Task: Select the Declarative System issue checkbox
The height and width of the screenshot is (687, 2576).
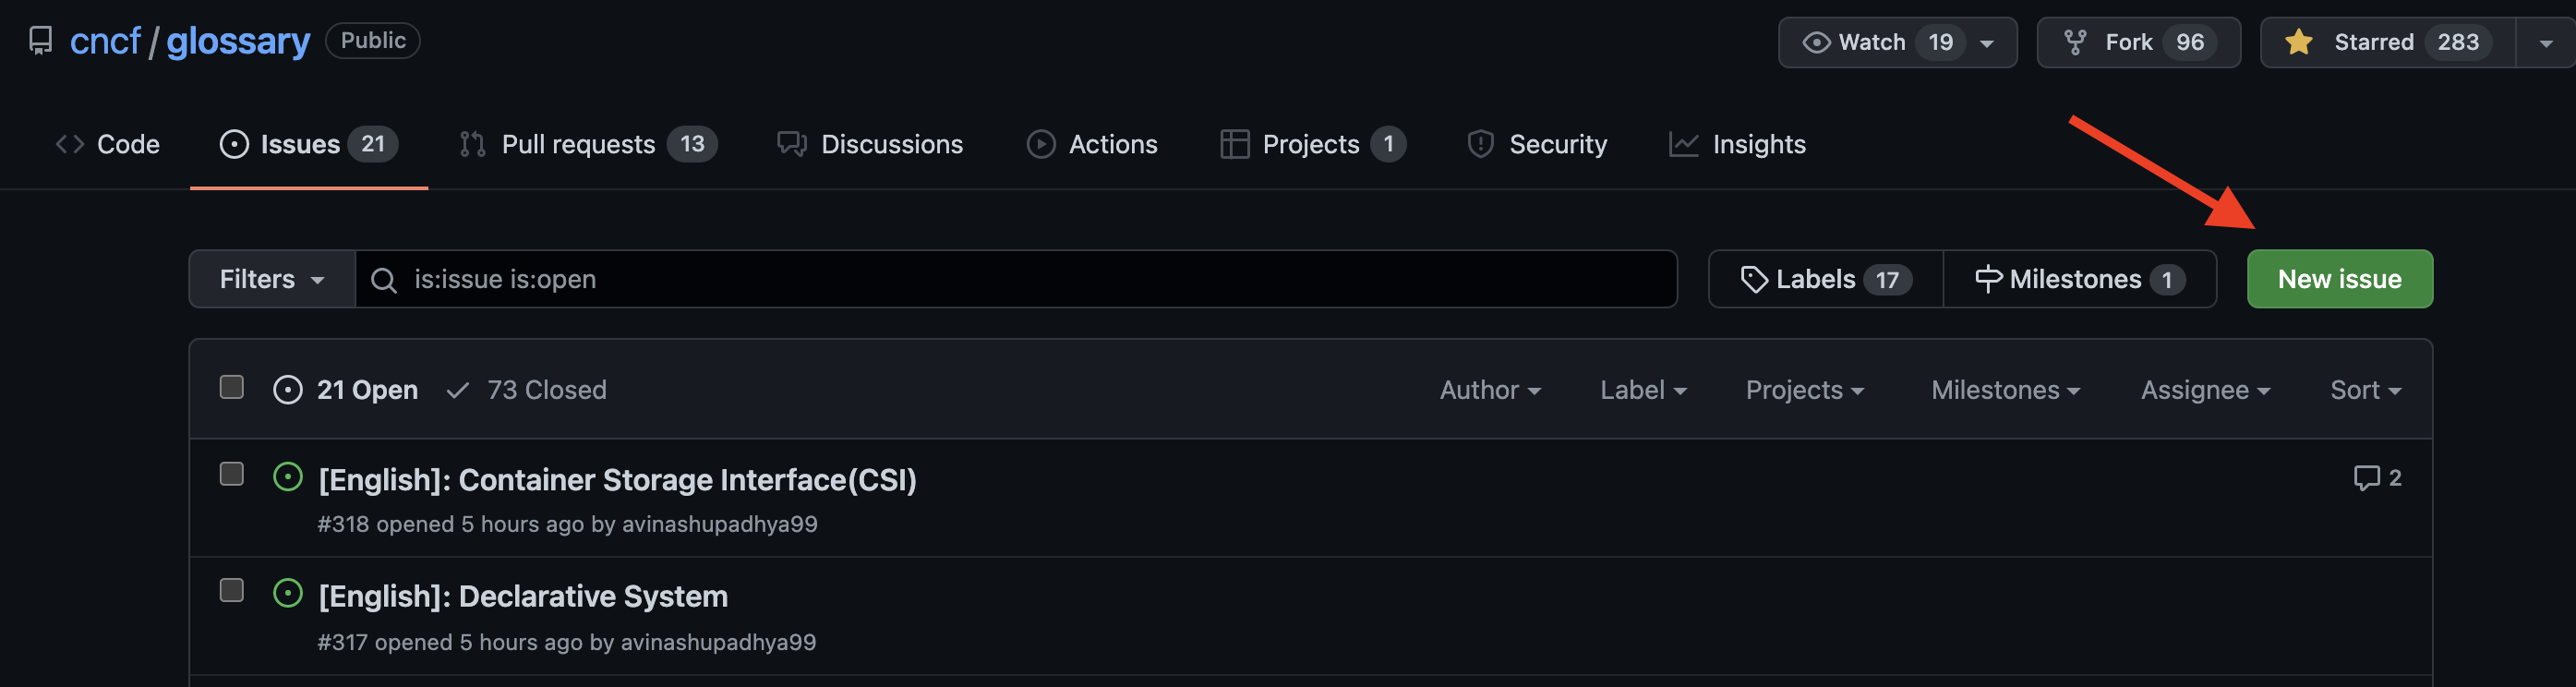Action: (232, 591)
